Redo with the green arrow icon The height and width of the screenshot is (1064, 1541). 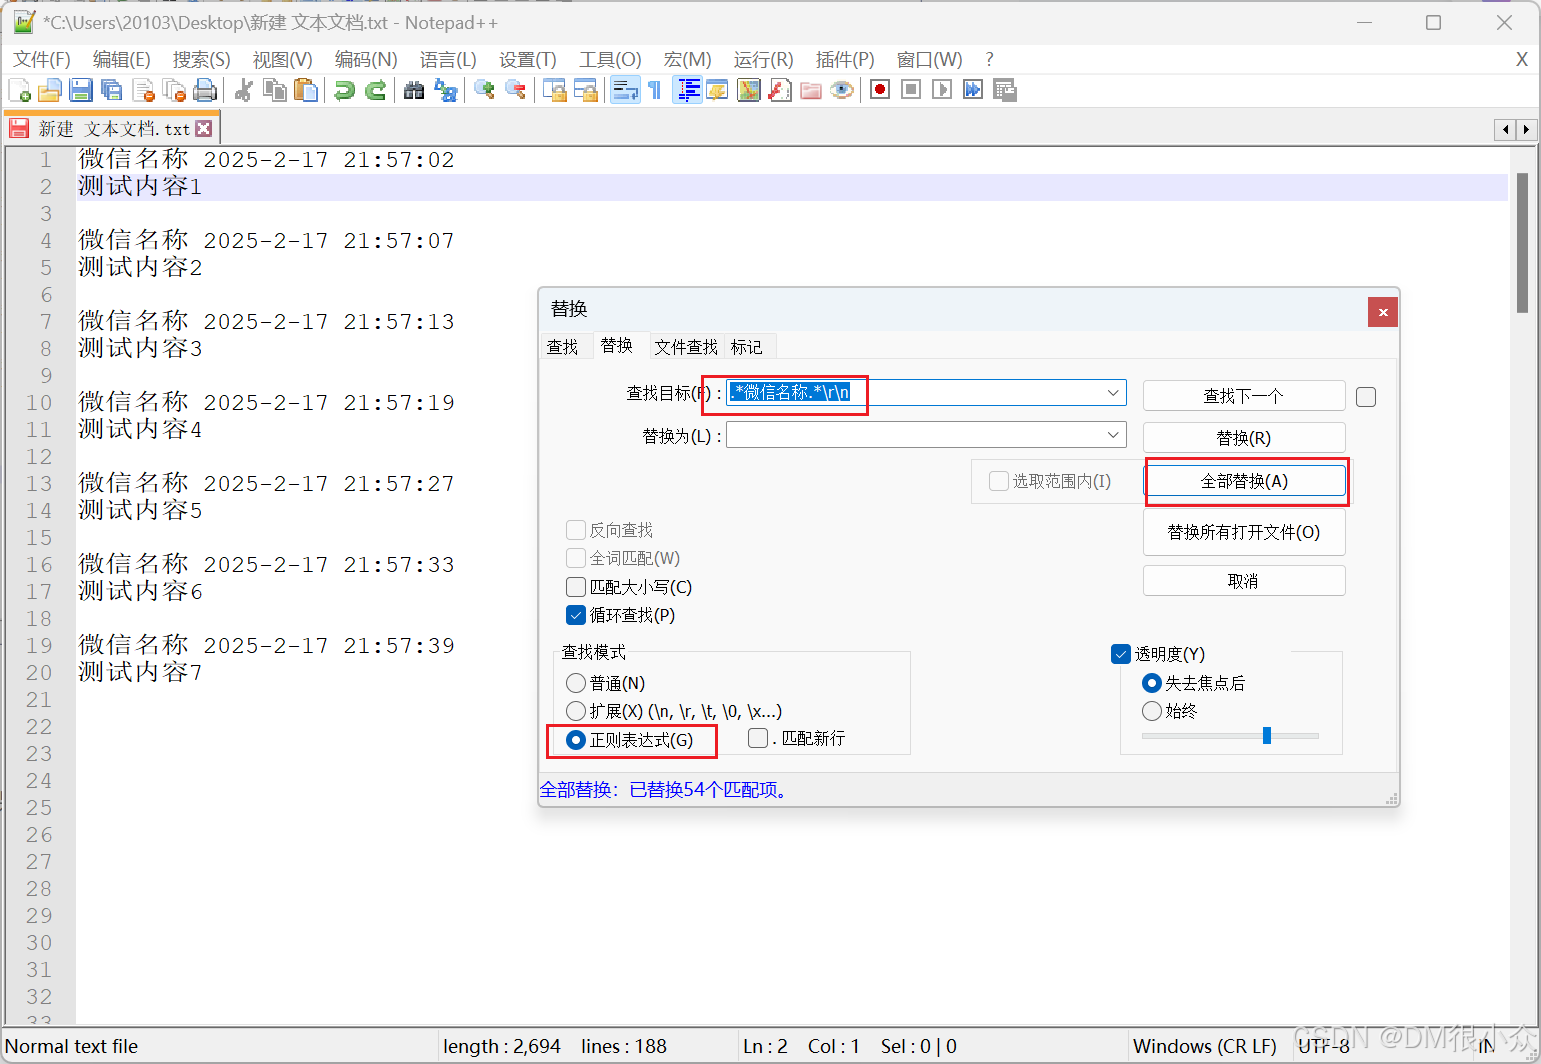[375, 90]
